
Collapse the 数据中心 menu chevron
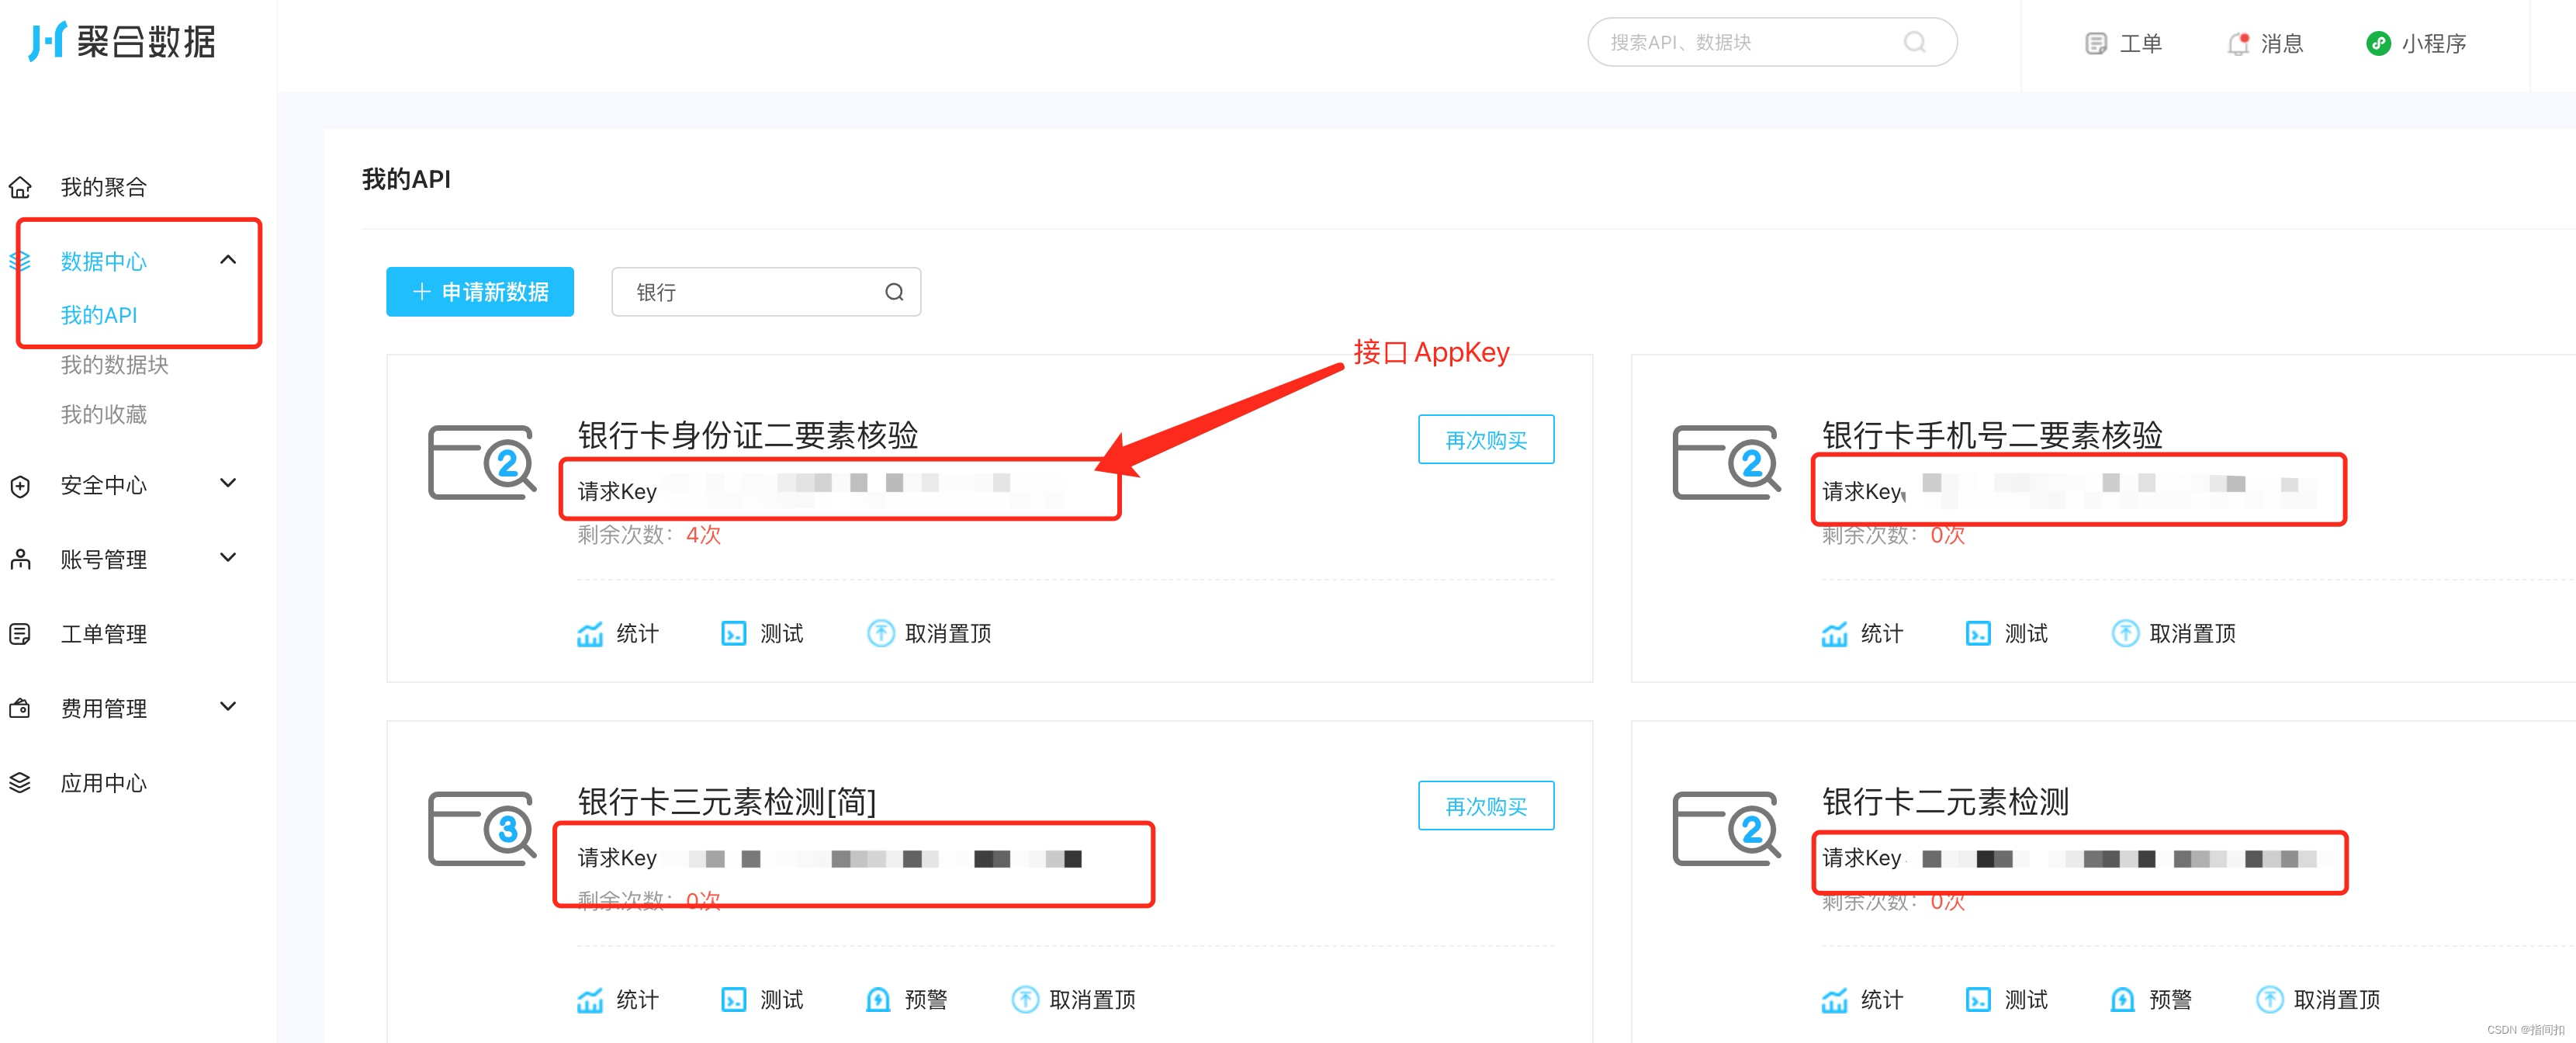228,260
